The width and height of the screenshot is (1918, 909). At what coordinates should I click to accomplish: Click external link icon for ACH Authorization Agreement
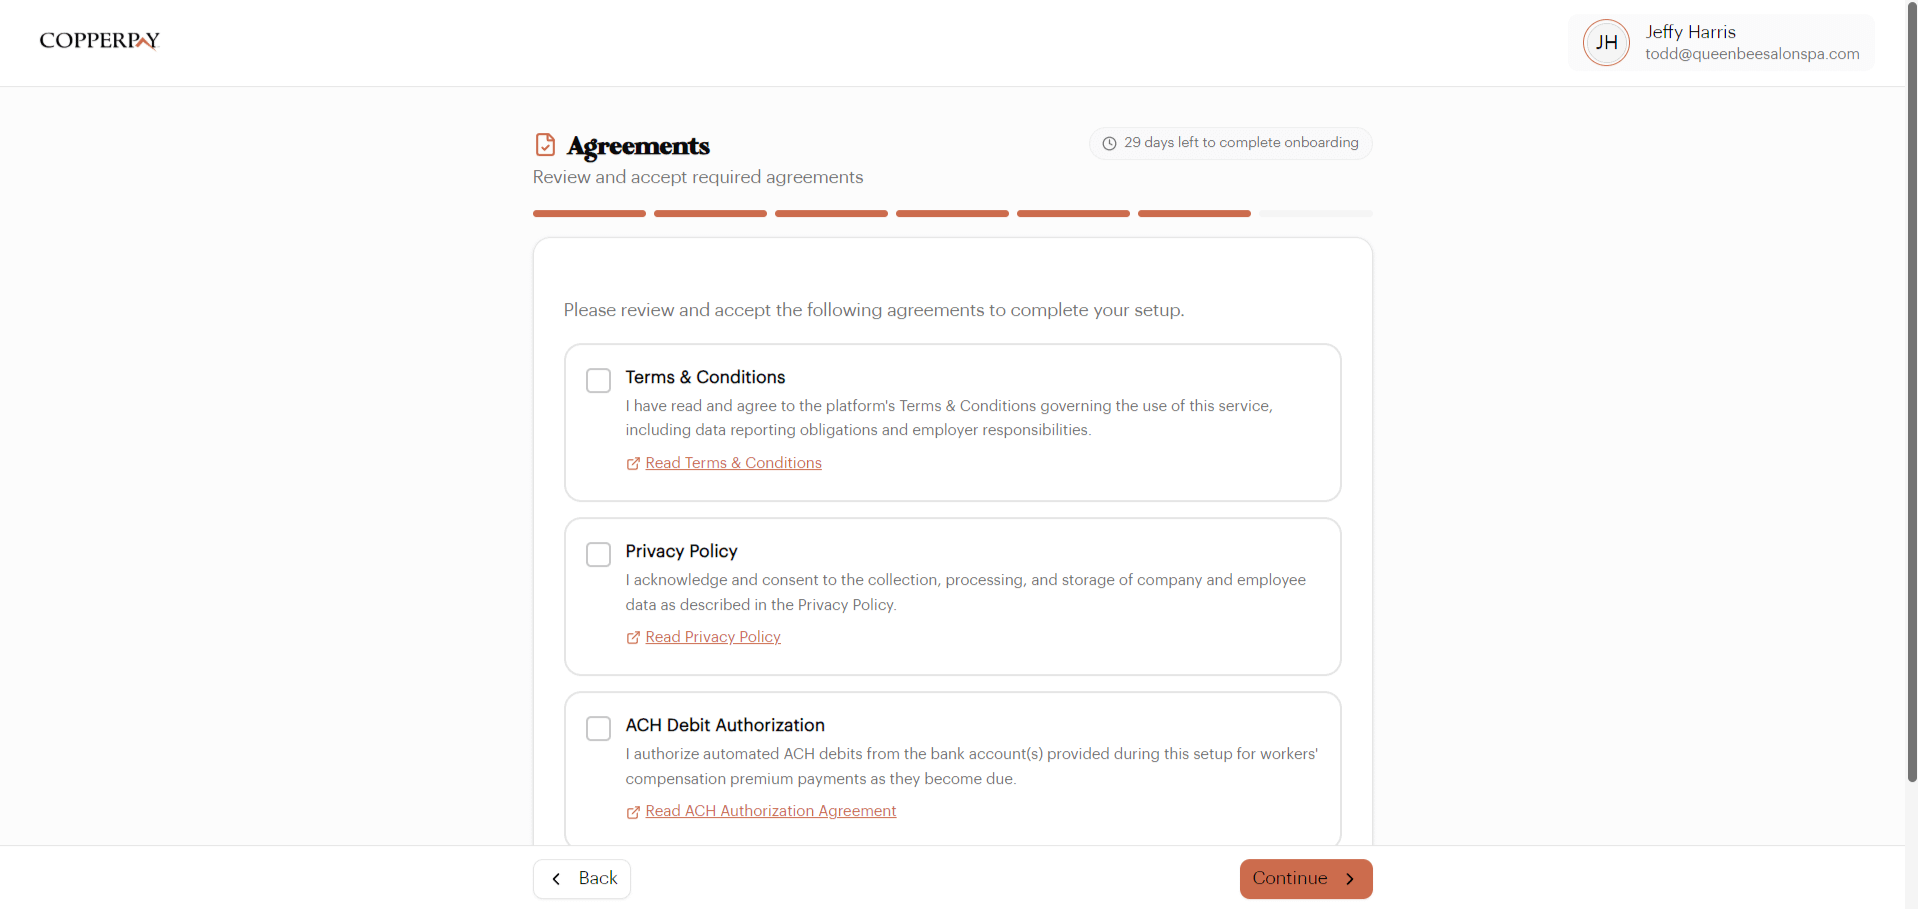point(633,812)
